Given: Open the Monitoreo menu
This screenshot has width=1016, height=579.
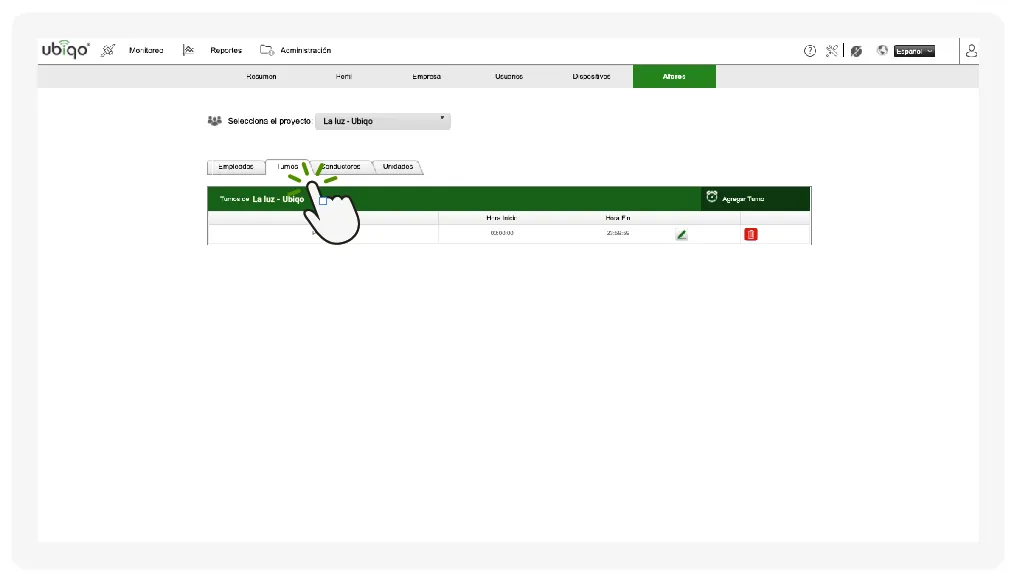Looking at the screenshot, I should pyautogui.click(x=146, y=50).
